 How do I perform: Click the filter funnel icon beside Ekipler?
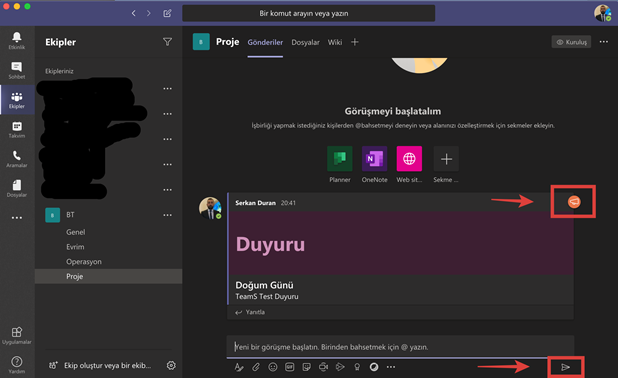168,42
